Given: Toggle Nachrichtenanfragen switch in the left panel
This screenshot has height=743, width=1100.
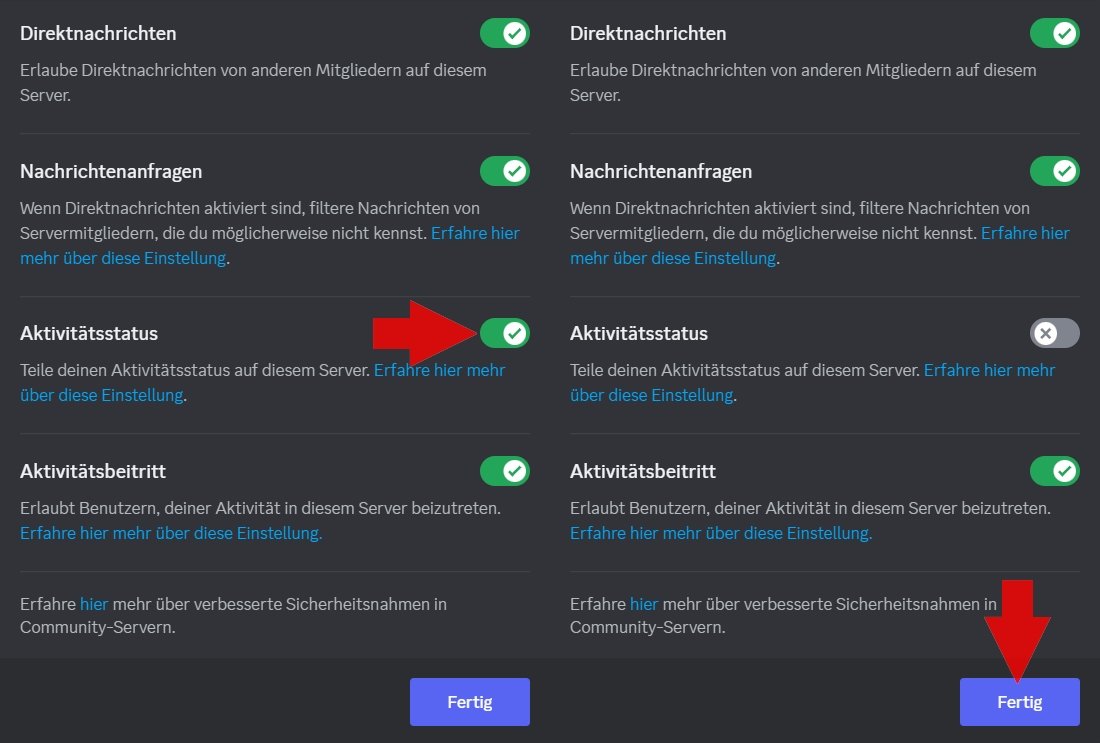Looking at the screenshot, I should [504, 171].
